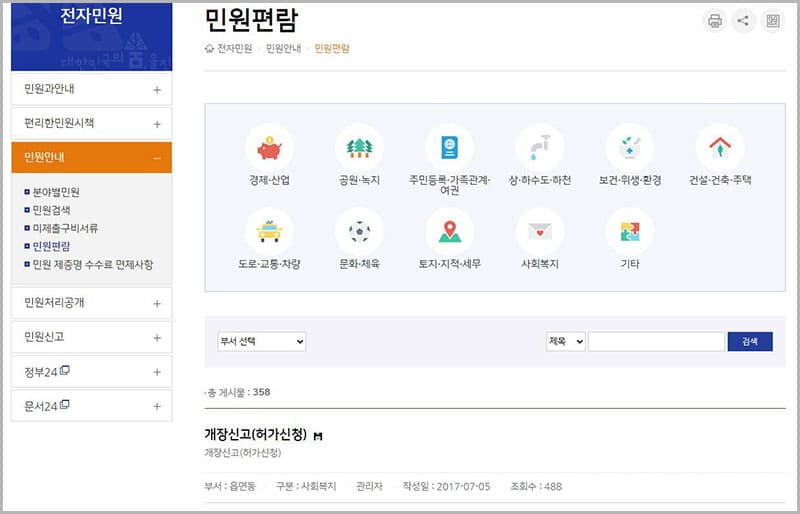Go to 분야별민원 submenu item
Image resolution: width=800 pixels, height=514 pixels.
point(56,192)
